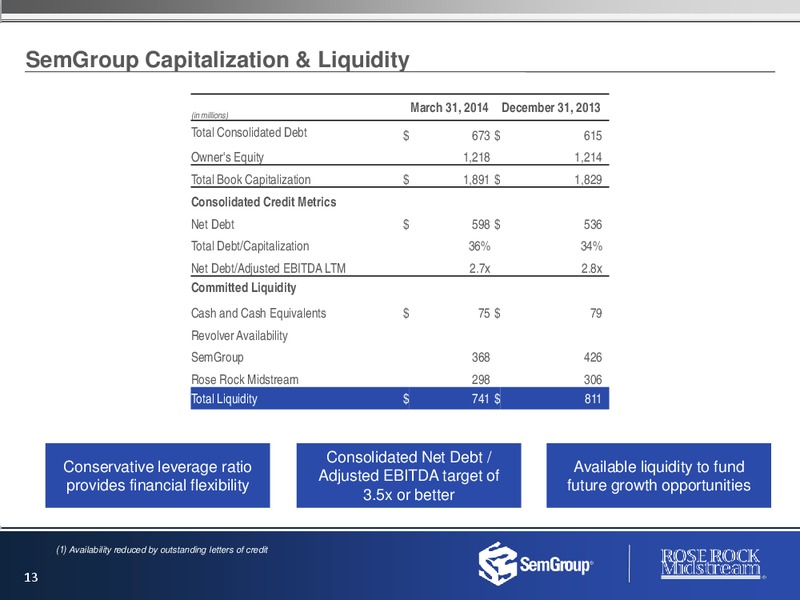The image size is (800, 600).
Task: Click the cash value 75
Action: (x=484, y=313)
